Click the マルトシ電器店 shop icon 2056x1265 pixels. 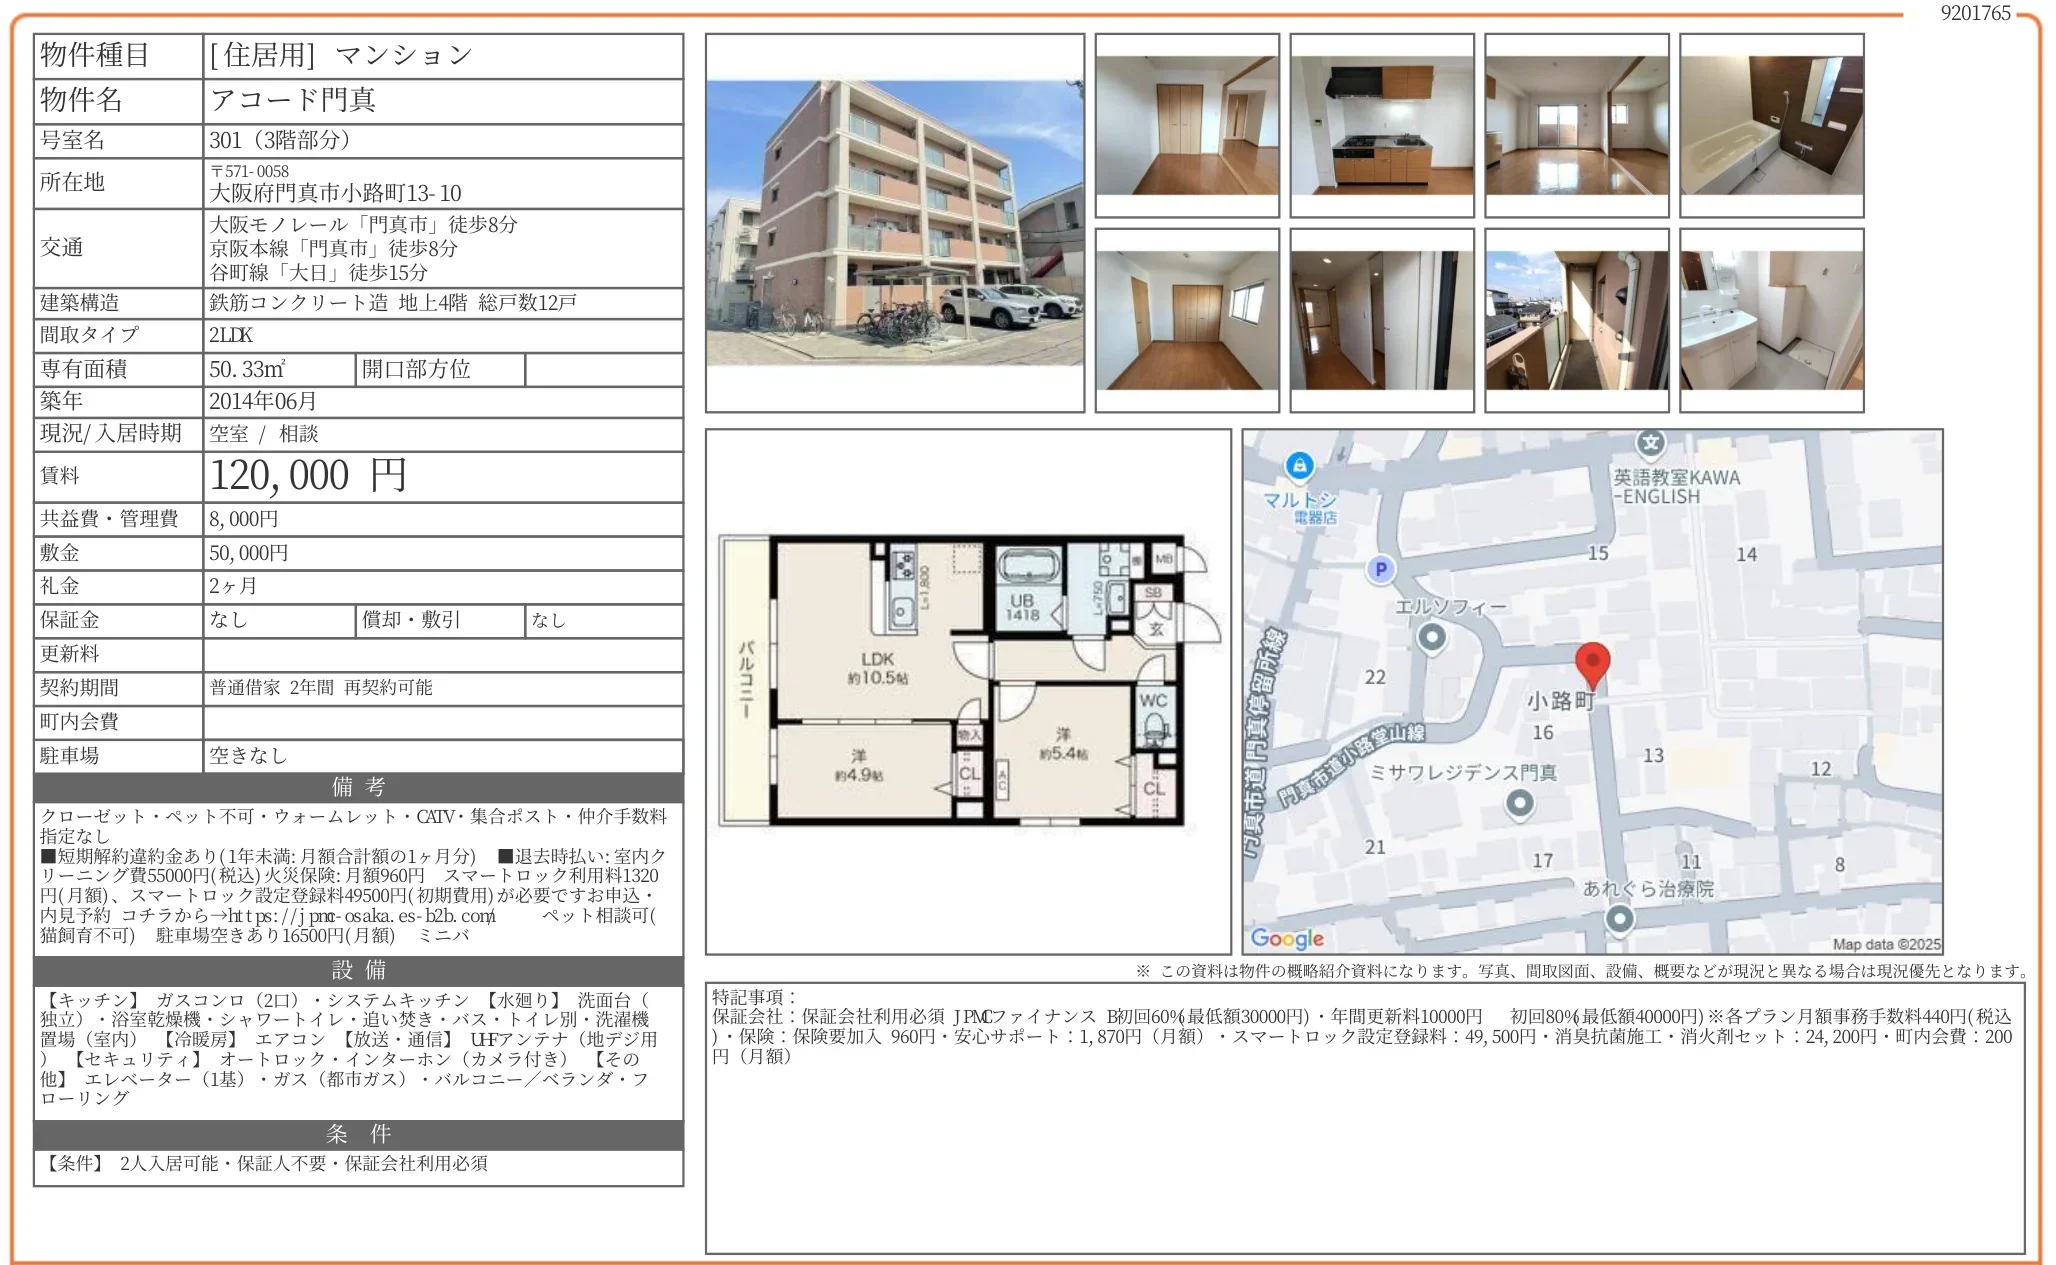point(1299,465)
